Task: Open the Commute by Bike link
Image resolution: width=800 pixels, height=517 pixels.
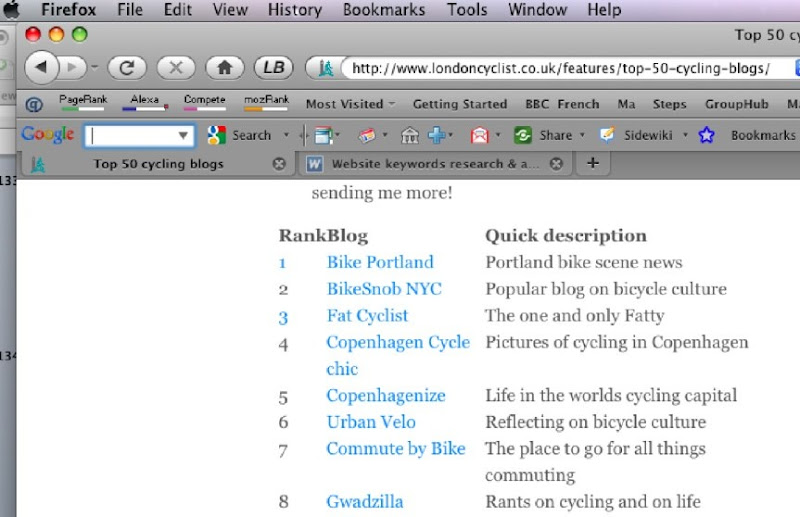Action: (x=396, y=449)
